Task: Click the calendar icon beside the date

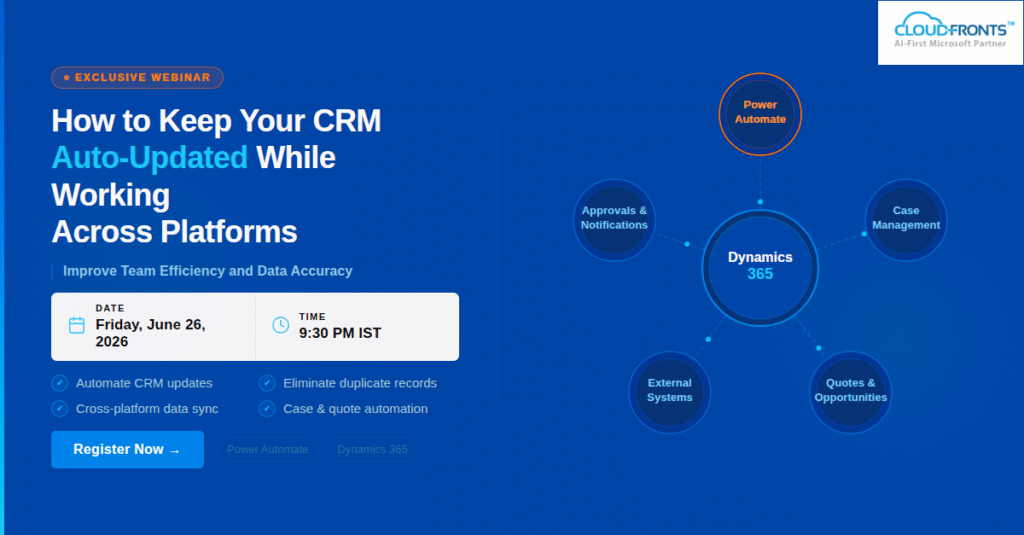Action: coord(77,325)
